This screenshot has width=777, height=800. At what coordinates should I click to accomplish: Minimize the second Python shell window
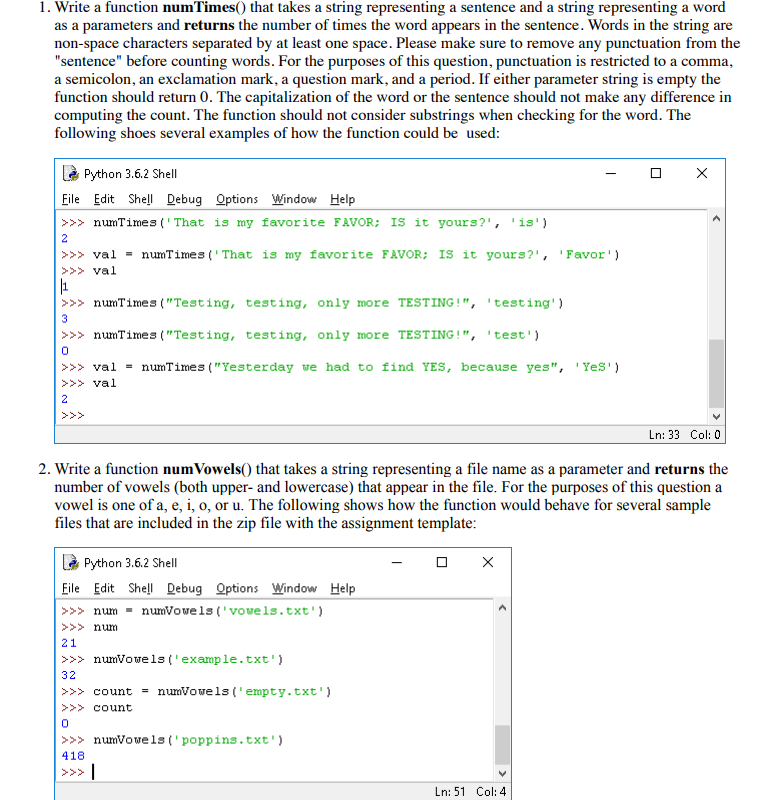pyautogui.click(x=397, y=562)
